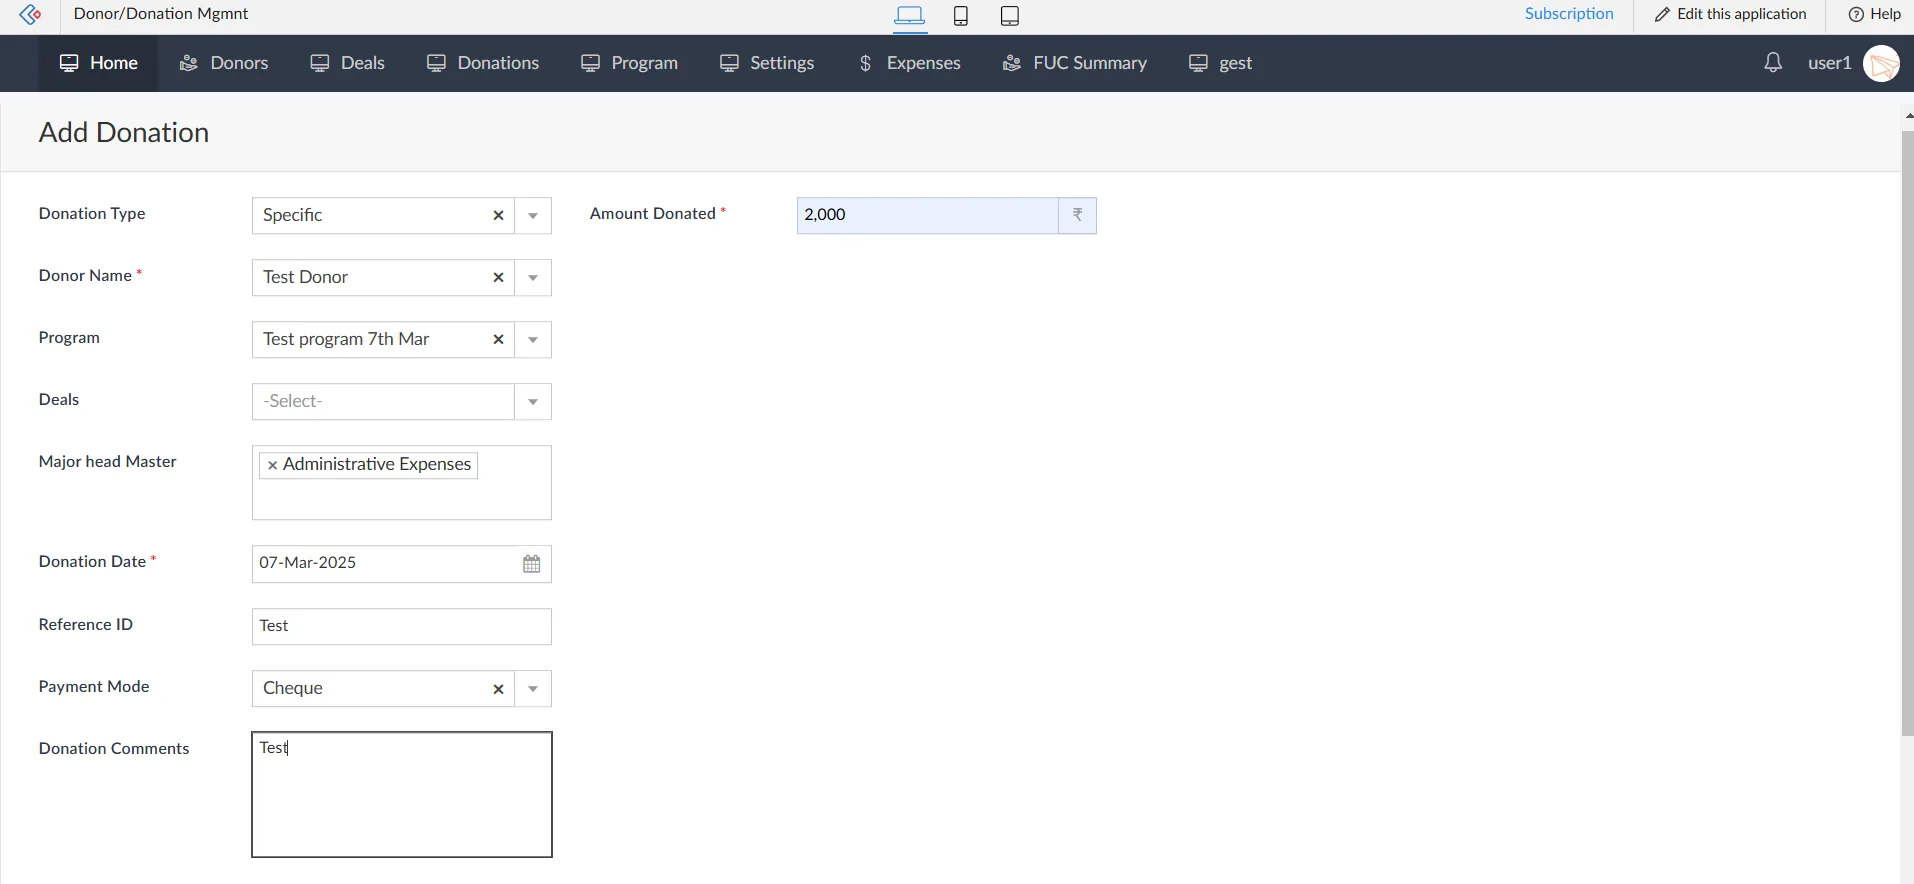Click the Add Donation heading
The width and height of the screenshot is (1914, 884).
click(124, 133)
